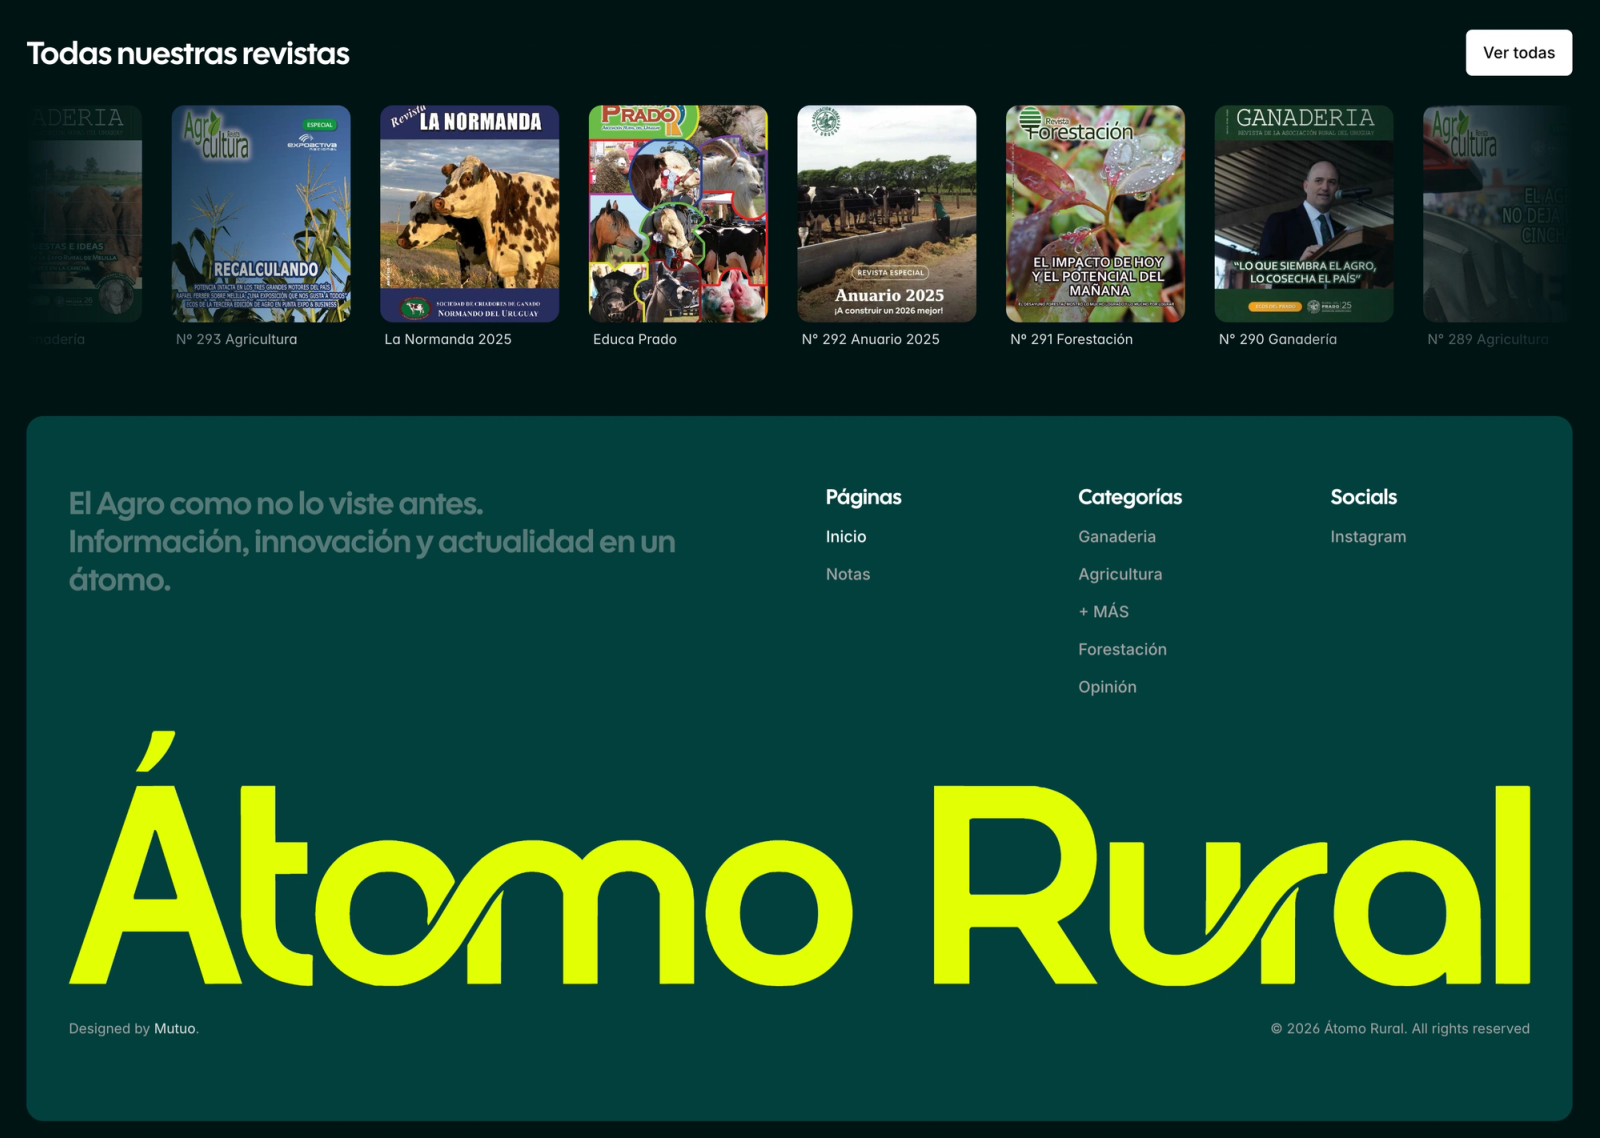Click the La Normanda 2025 caption

pyautogui.click(x=448, y=339)
